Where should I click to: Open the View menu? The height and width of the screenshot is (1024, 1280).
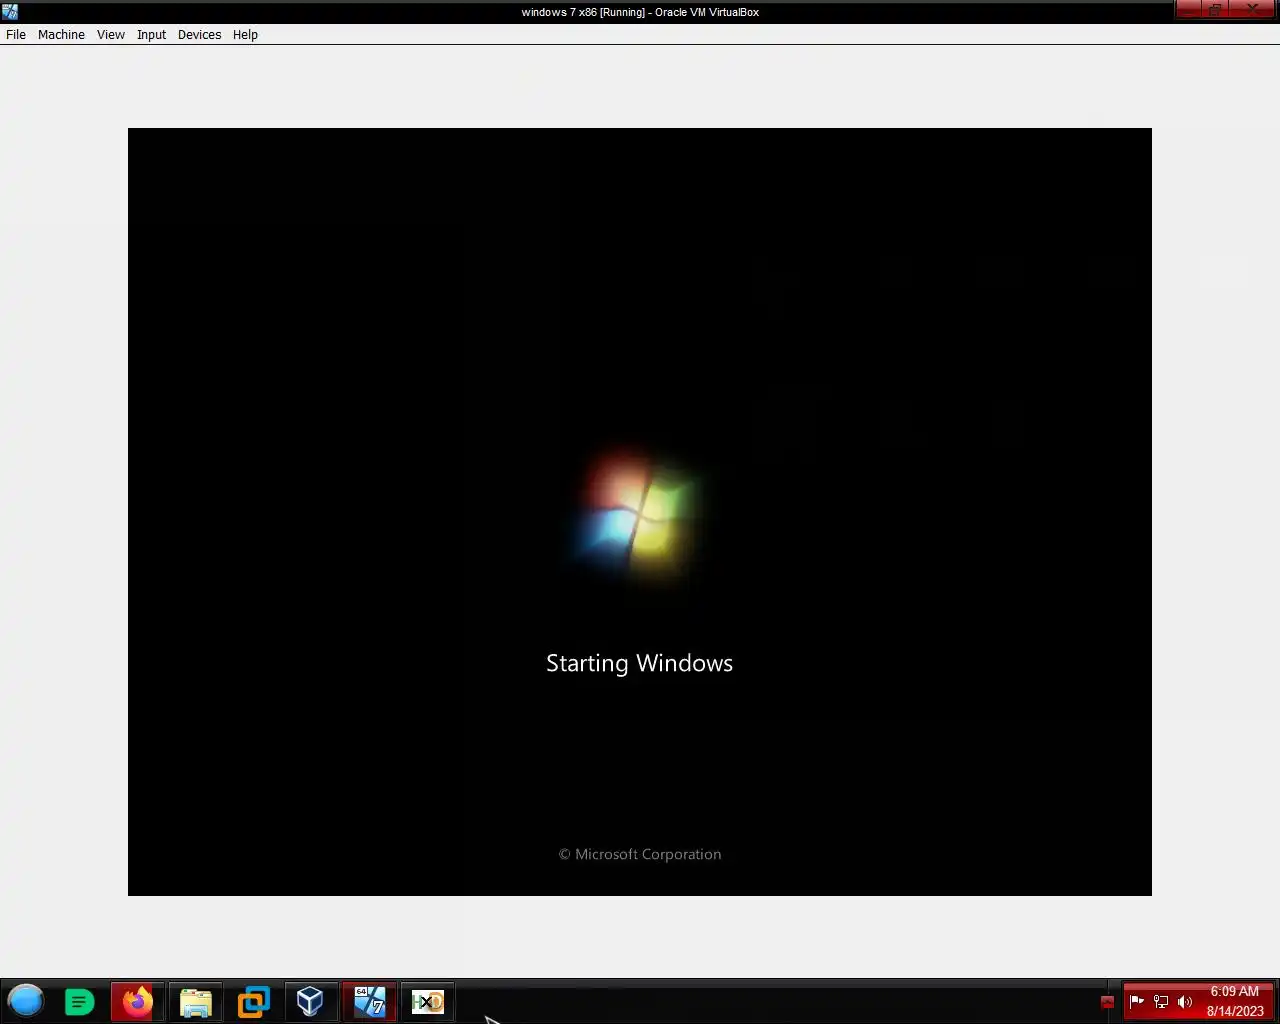[x=111, y=34]
